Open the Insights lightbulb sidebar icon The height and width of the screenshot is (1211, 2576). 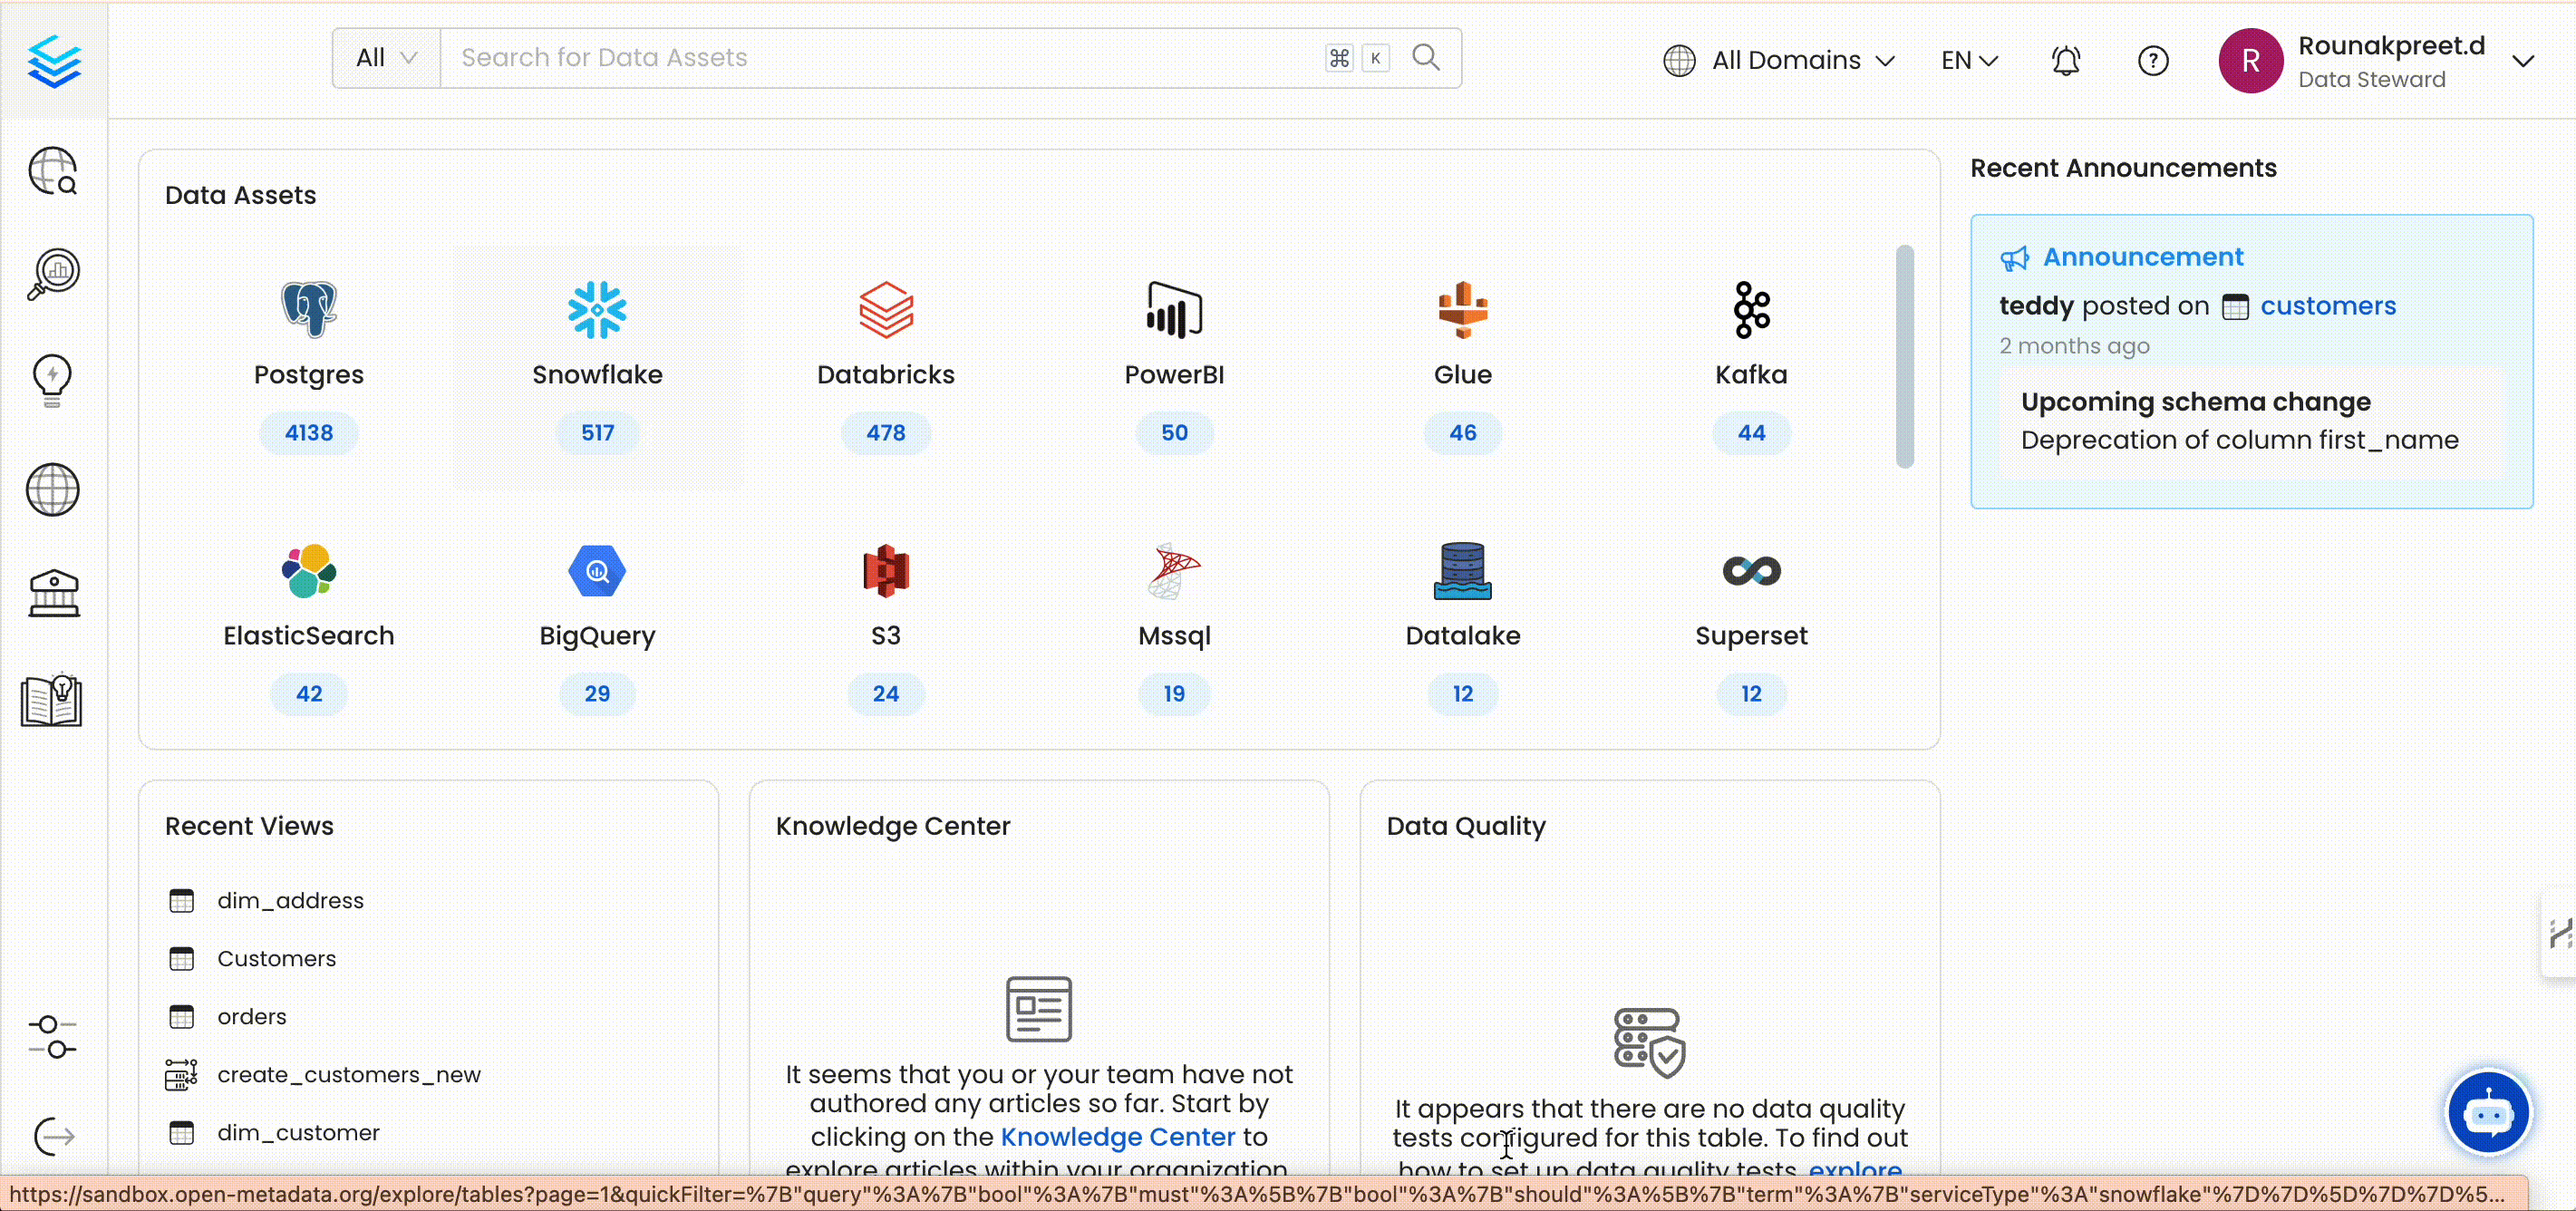(53, 380)
